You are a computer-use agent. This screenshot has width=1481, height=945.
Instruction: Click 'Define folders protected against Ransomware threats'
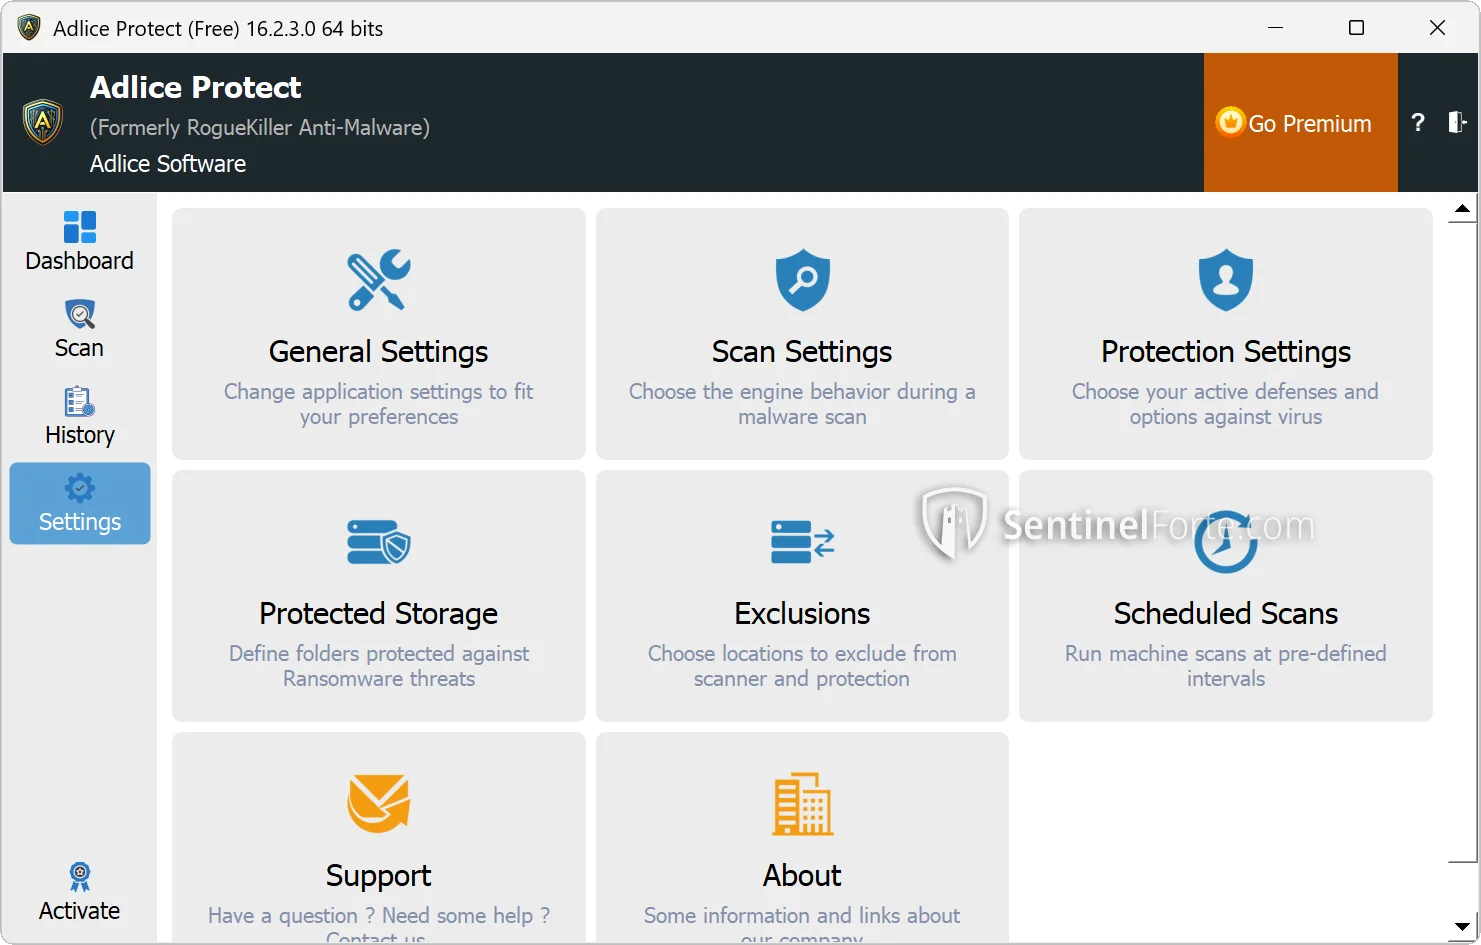379,667
